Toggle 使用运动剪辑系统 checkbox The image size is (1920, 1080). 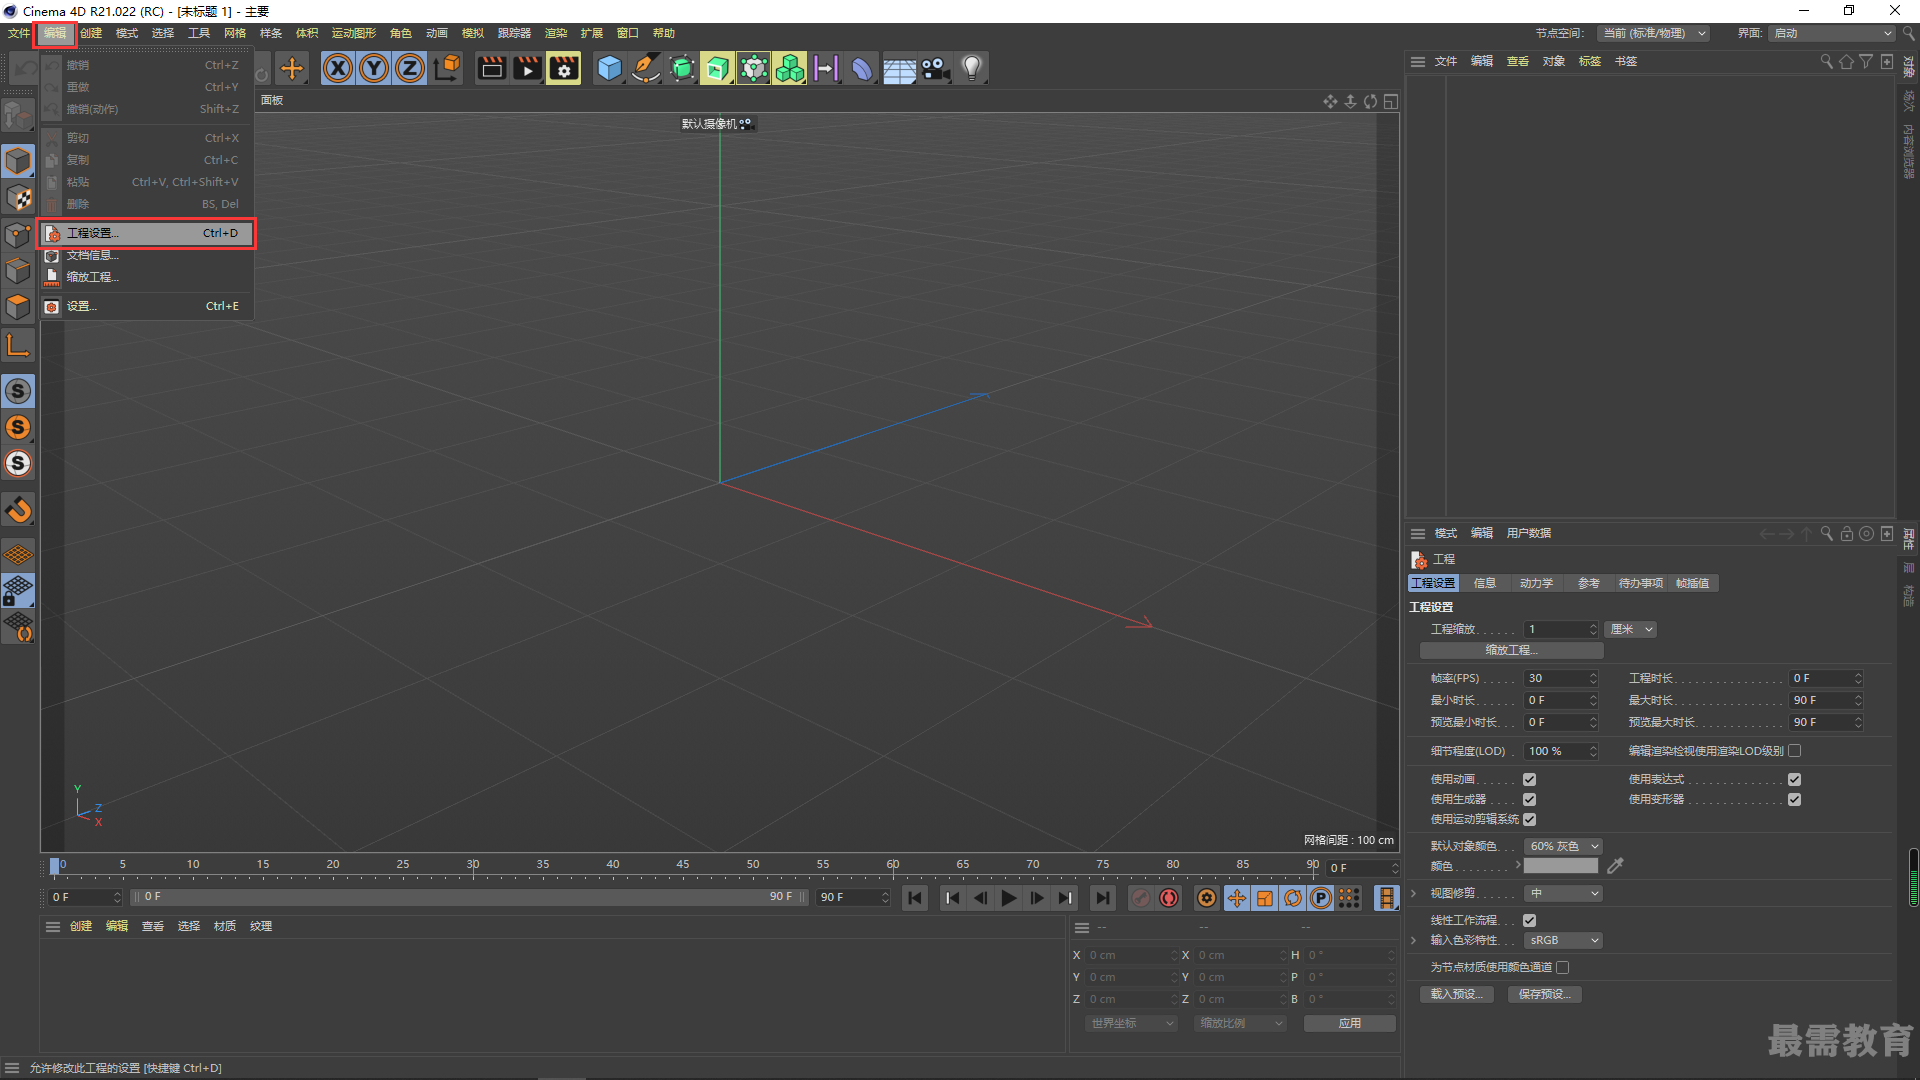(x=1529, y=820)
